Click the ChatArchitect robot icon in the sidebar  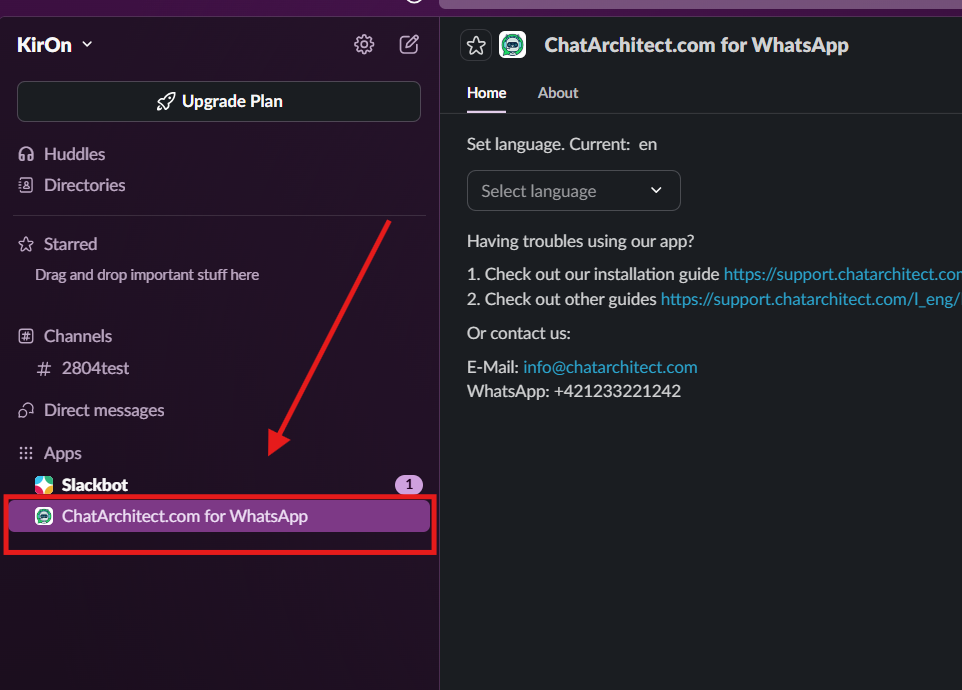coord(44,516)
